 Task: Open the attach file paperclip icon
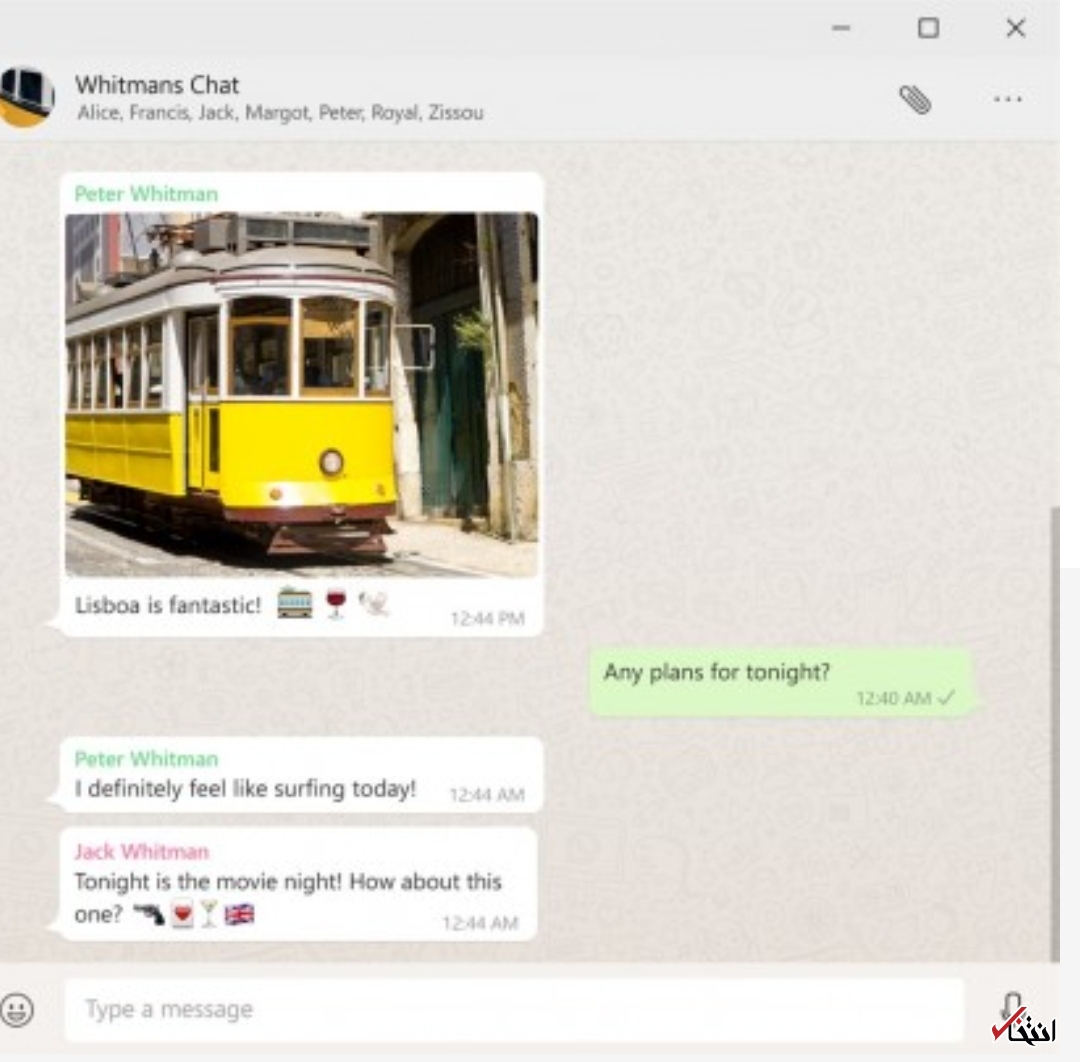coord(914,99)
